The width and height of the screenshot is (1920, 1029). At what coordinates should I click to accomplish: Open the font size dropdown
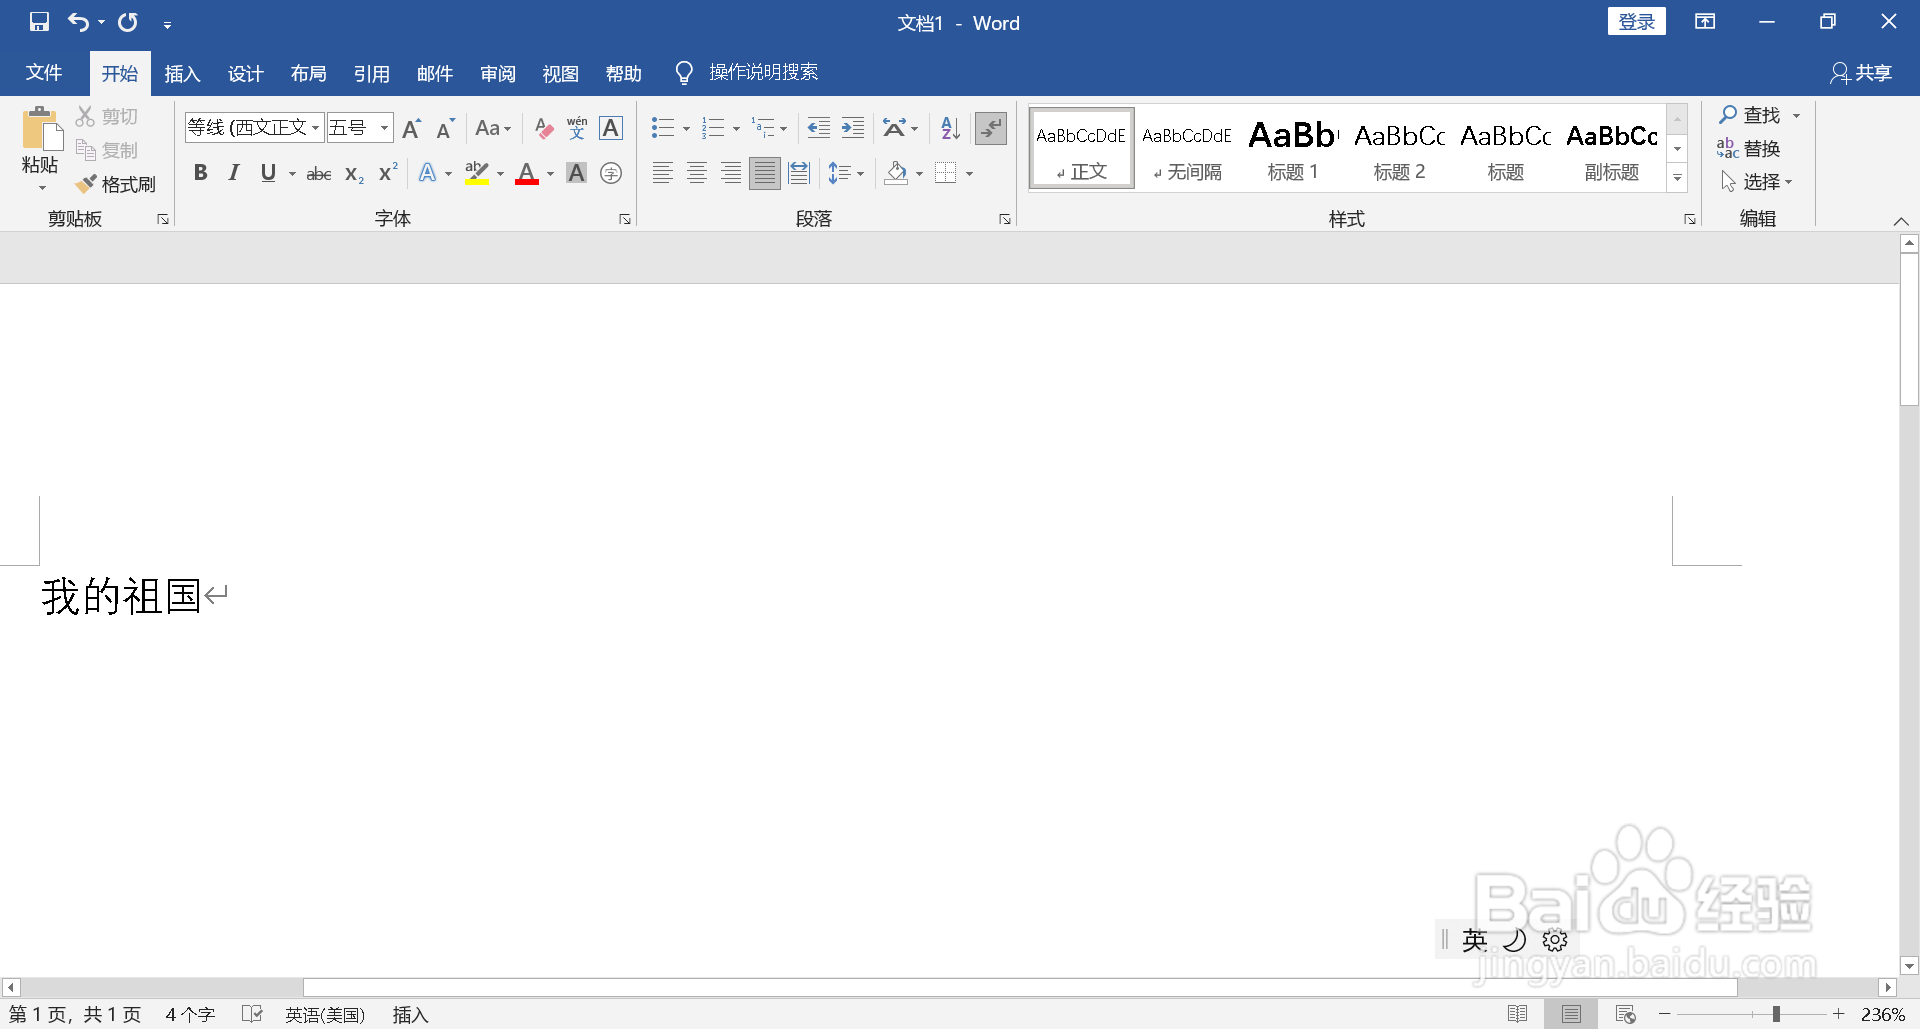[384, 128]
